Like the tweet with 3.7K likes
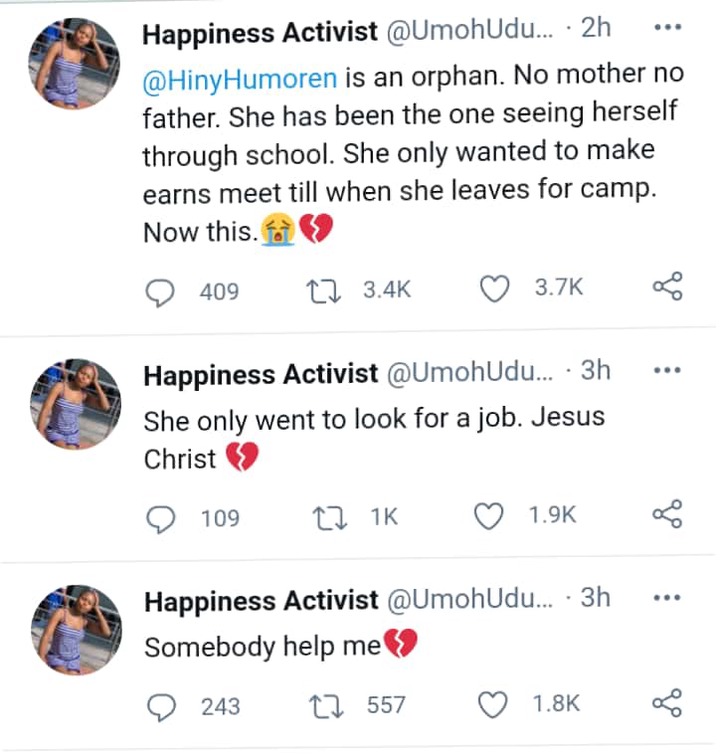This screenshot has height=755, width=720. pos(494,288)
